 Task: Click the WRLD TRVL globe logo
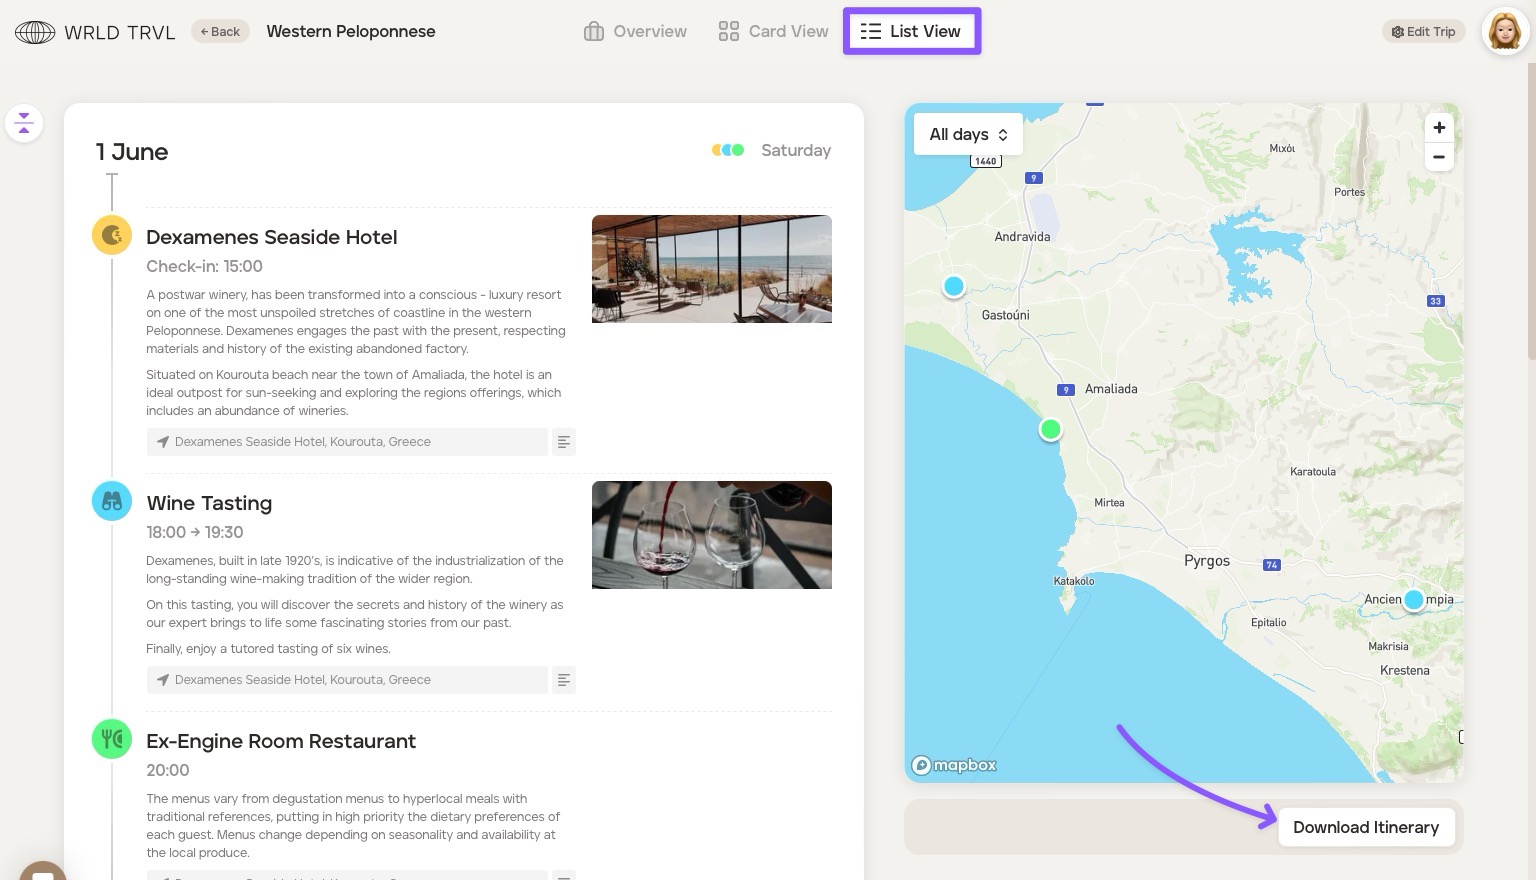(x=35, y=32)
